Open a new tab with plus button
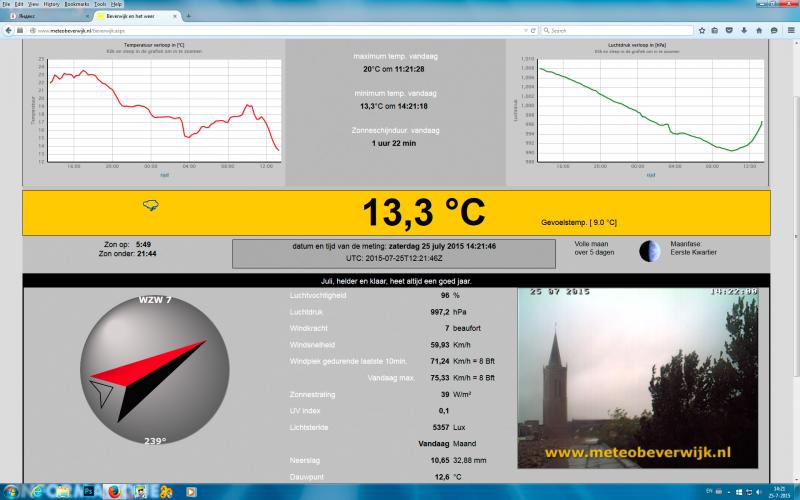800x500 pixels. pyautogui.click(x=188, y=16)
